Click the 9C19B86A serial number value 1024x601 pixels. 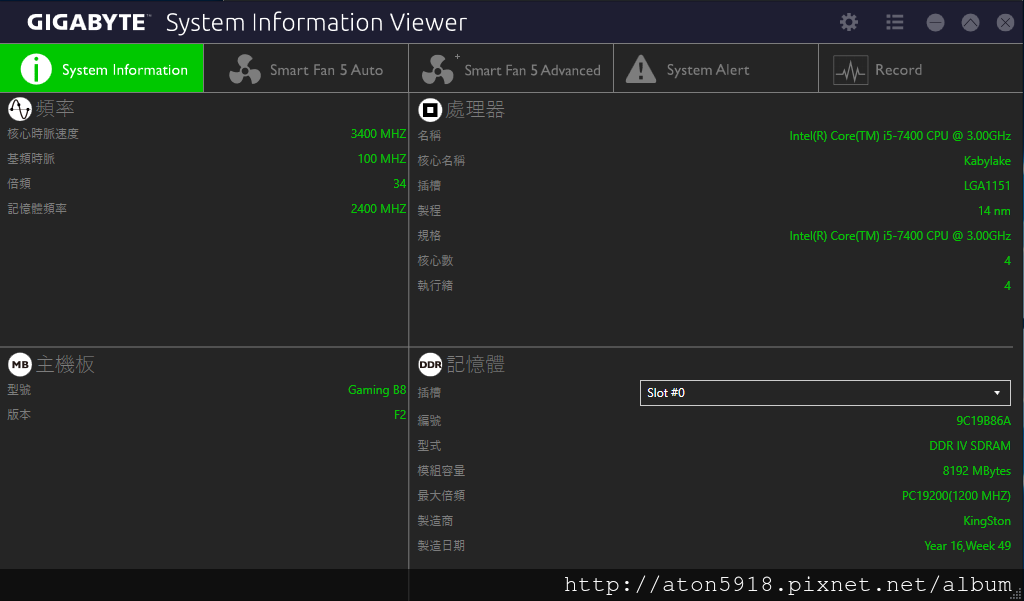pos(984,421)
